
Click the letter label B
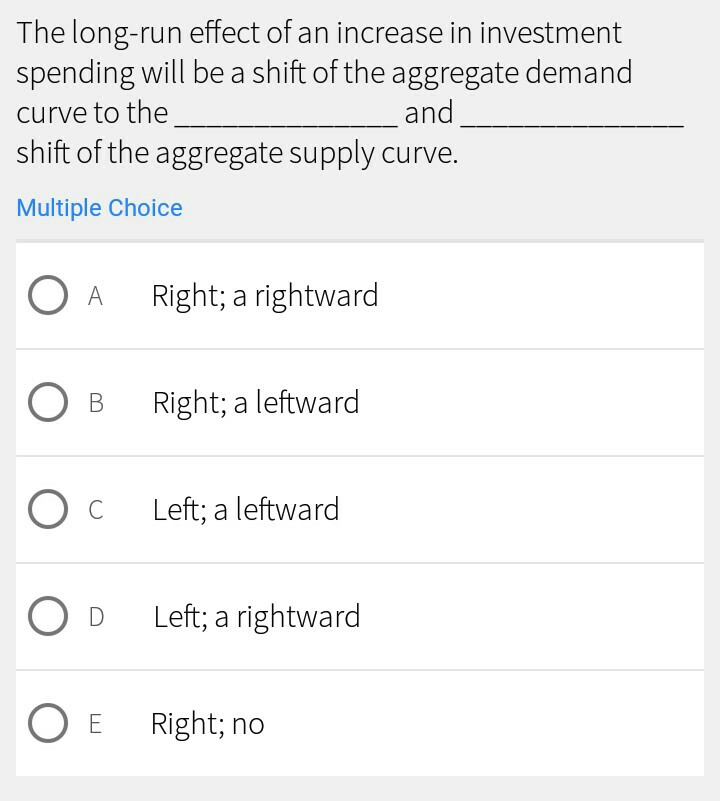coord(95,402)
